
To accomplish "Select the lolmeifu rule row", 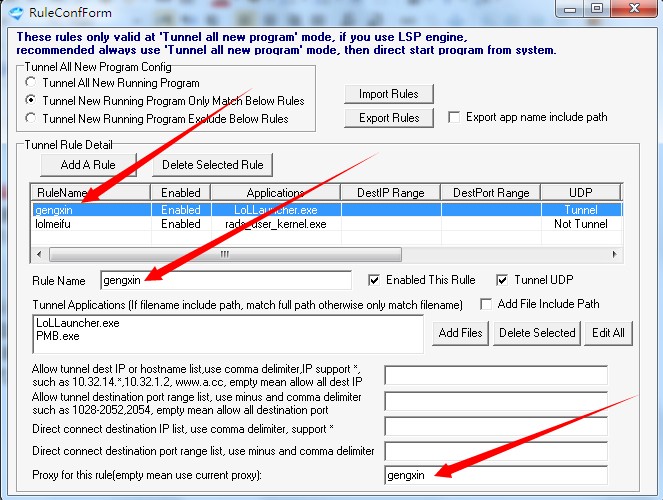I will point(326,224).
